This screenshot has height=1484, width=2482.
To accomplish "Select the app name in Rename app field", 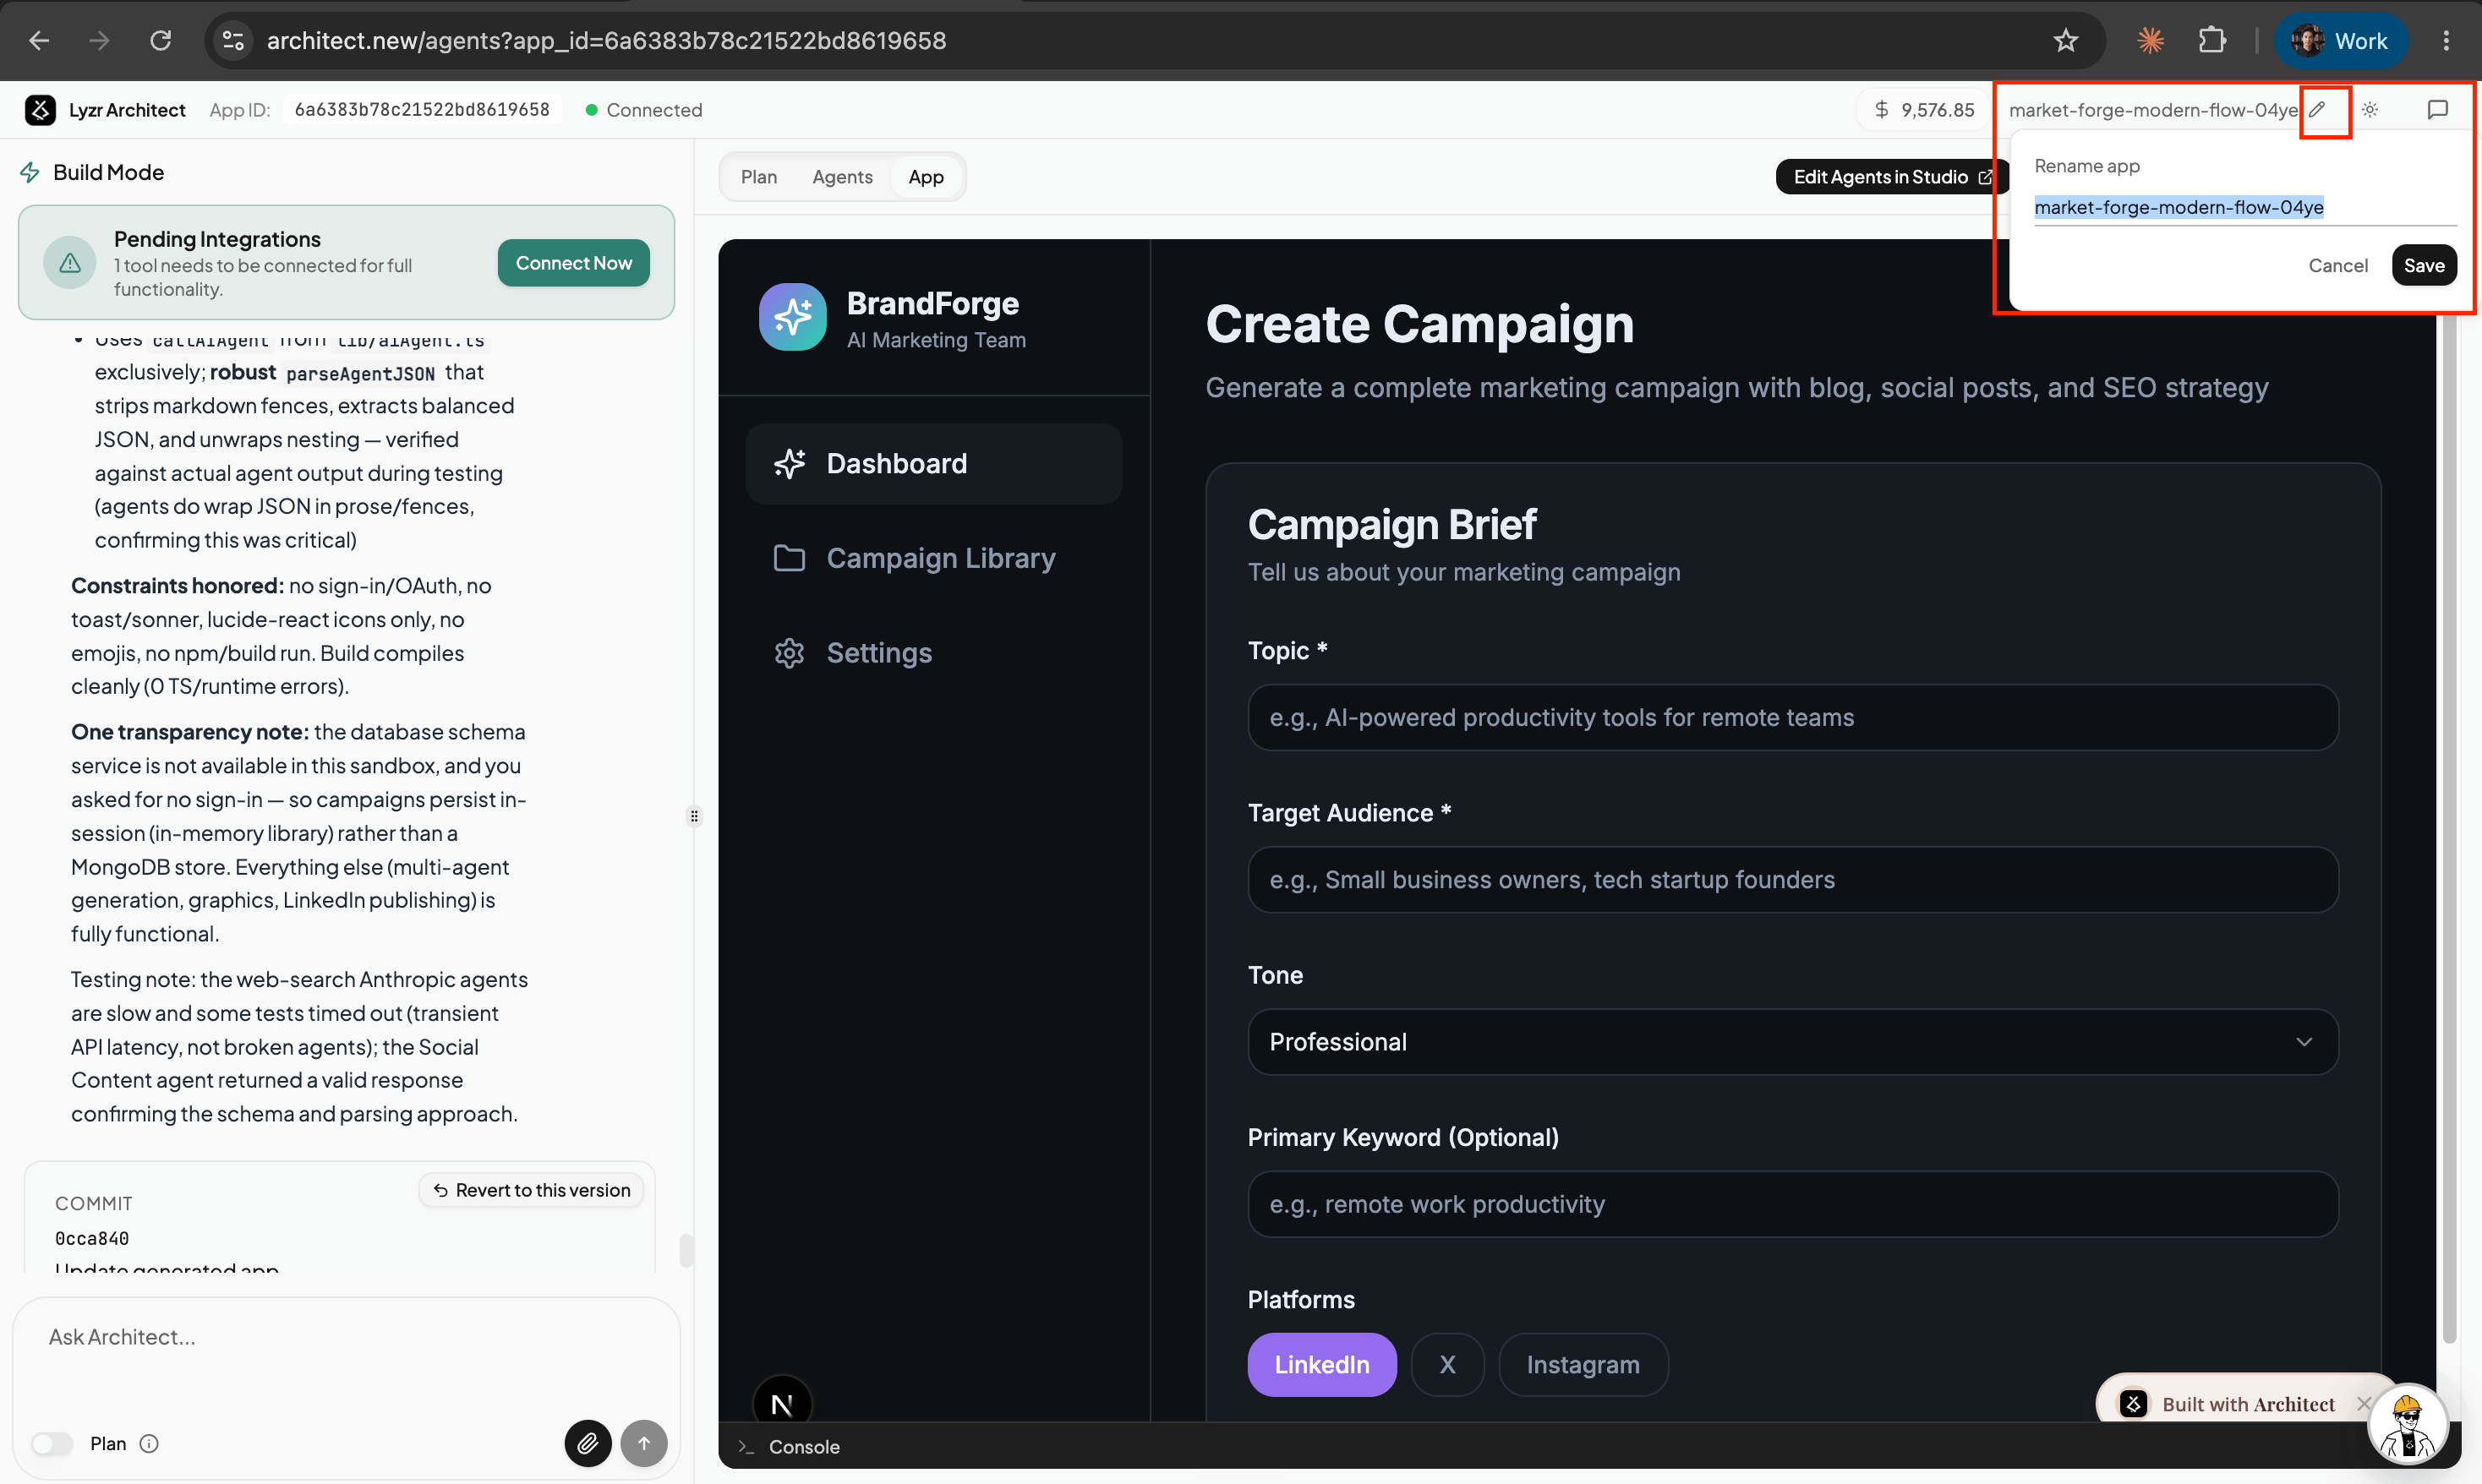I will (x=2244, y=208).
